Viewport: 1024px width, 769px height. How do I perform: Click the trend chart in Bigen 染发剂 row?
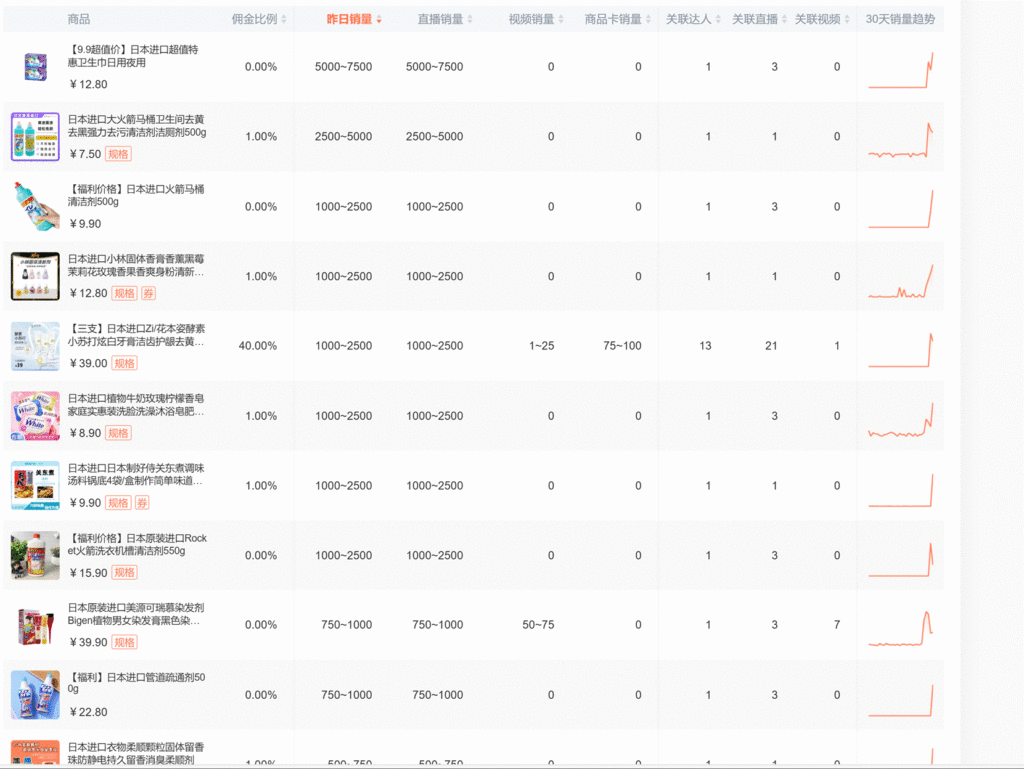coord(900,628)
